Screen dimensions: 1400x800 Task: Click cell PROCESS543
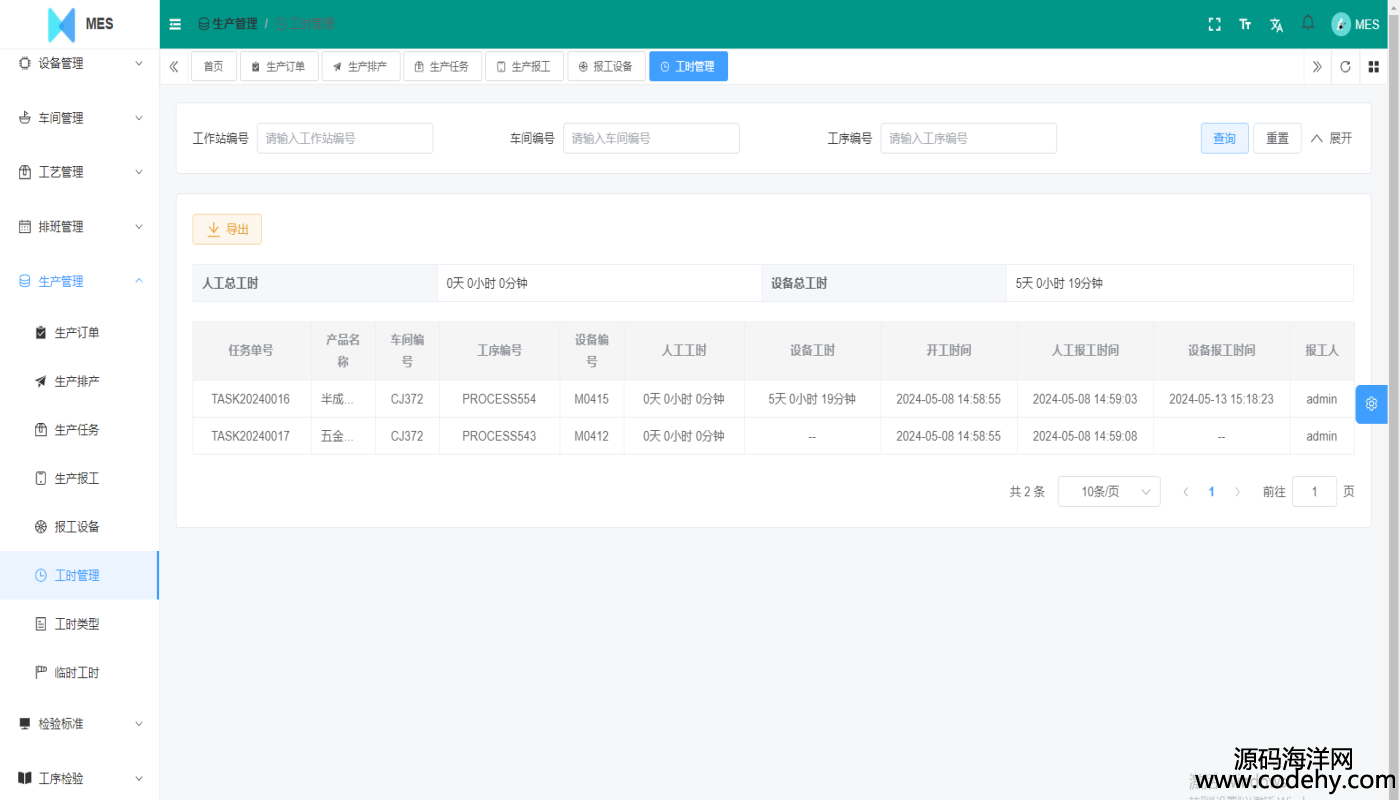499,436
